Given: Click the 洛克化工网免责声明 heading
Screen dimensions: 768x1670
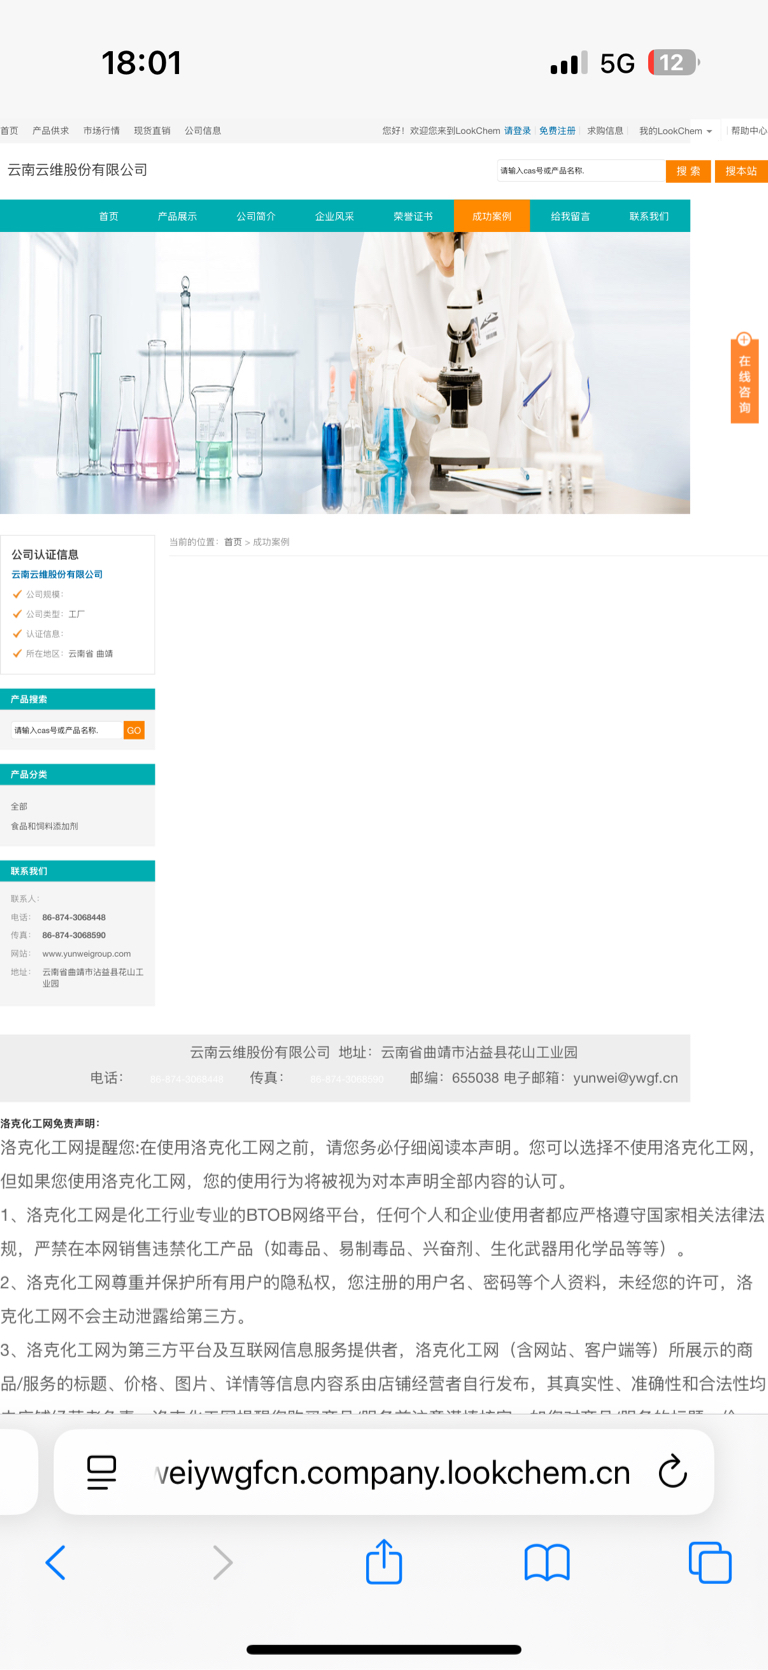Looking at the screenshot, I should pos(50,1123).
